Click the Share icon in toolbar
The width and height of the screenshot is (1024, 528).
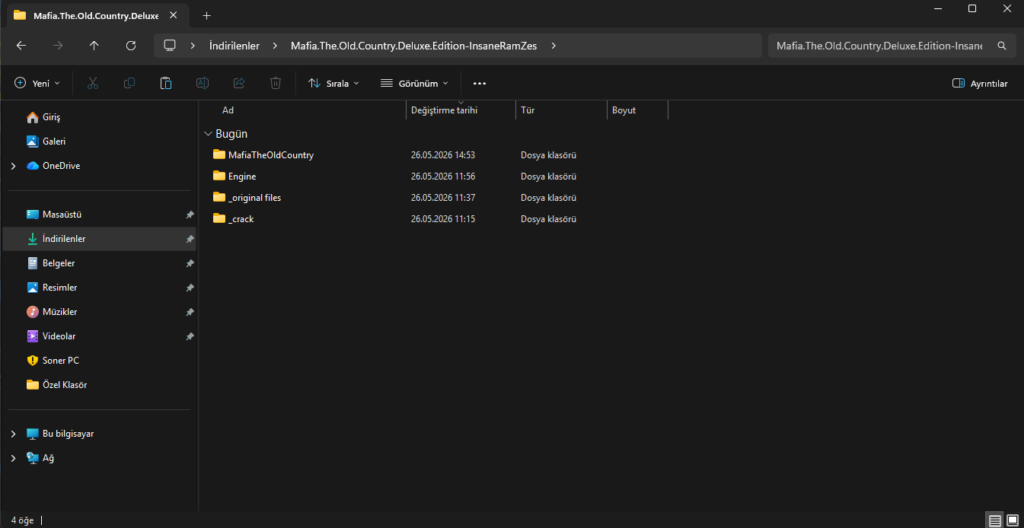point(239,83)
